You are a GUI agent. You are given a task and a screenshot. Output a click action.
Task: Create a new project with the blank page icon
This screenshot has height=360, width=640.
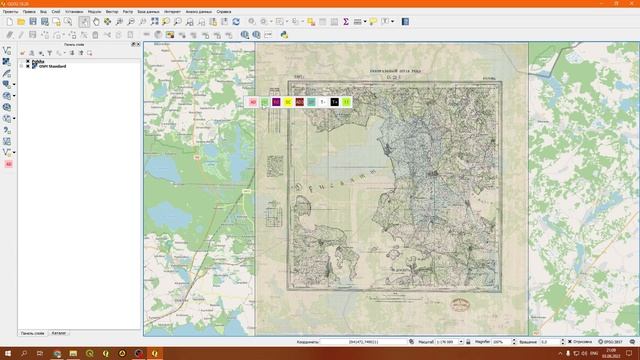click(9, 22)
